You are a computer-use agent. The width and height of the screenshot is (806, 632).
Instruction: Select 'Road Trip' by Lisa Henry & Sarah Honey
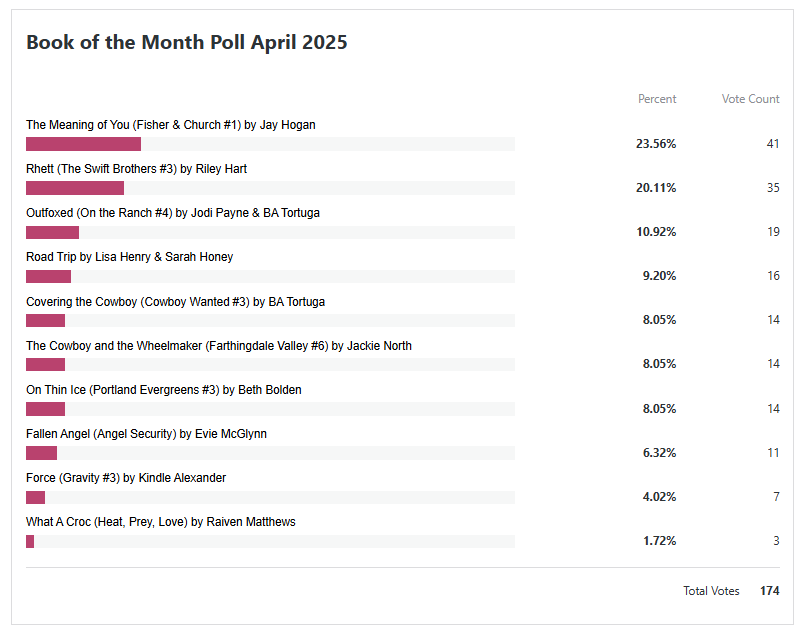[129, 257]
